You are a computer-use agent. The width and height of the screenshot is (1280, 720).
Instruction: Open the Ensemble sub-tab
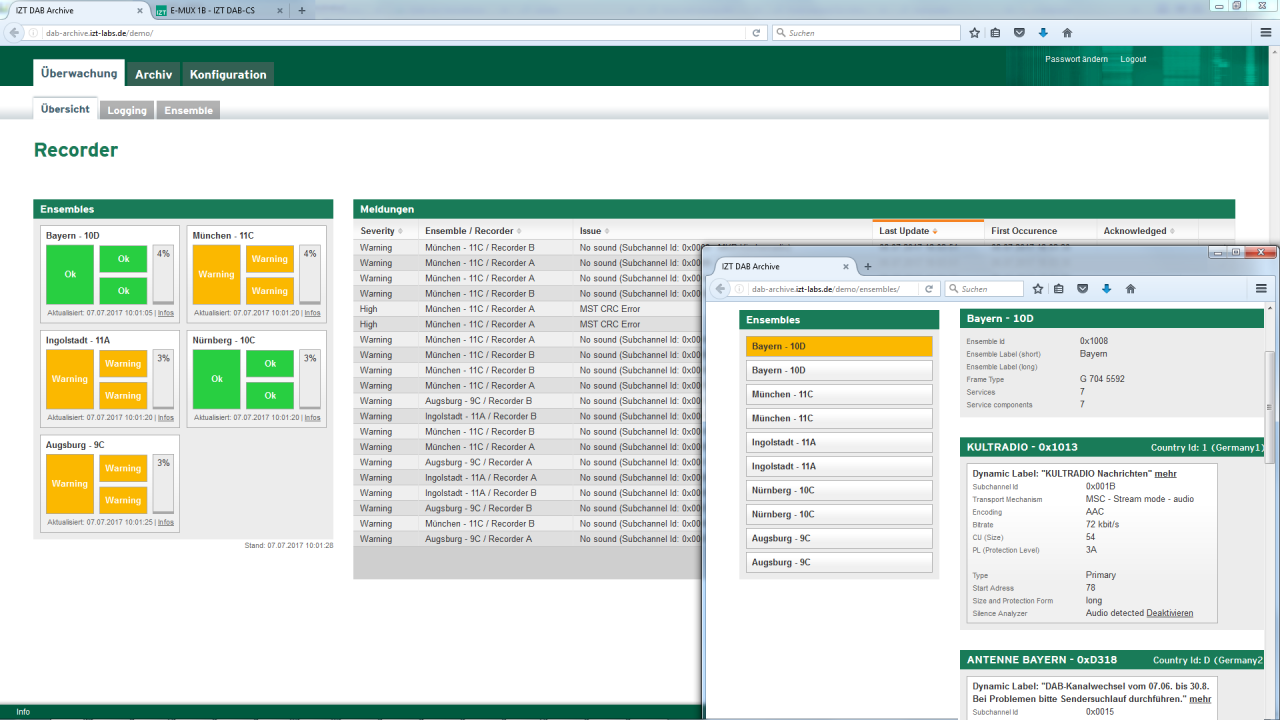tap(188, 110)
